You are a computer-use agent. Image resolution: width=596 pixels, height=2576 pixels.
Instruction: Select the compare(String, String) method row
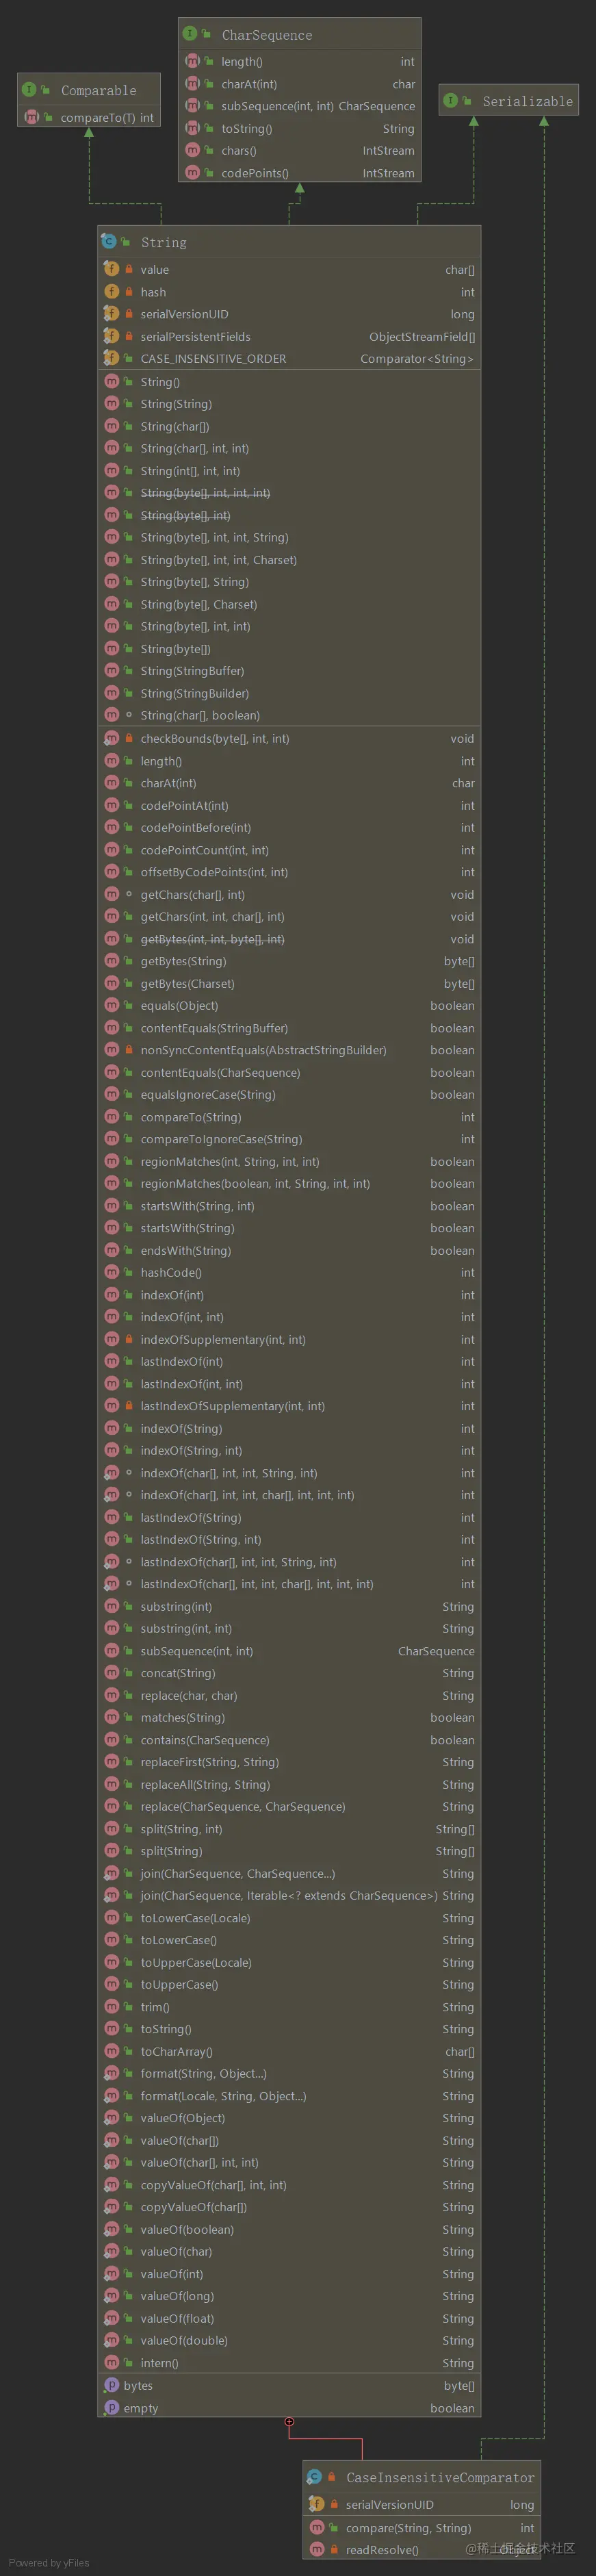tap(422, 2527)
